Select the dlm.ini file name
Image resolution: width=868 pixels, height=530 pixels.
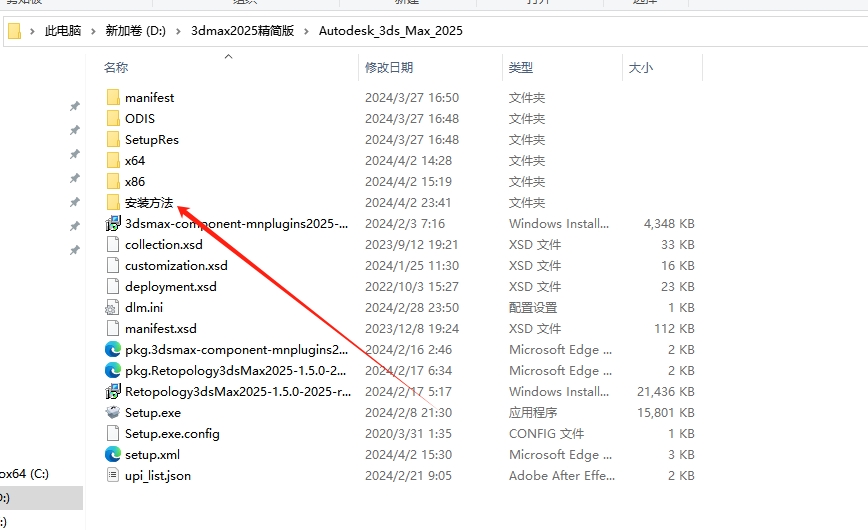point(144,308)
